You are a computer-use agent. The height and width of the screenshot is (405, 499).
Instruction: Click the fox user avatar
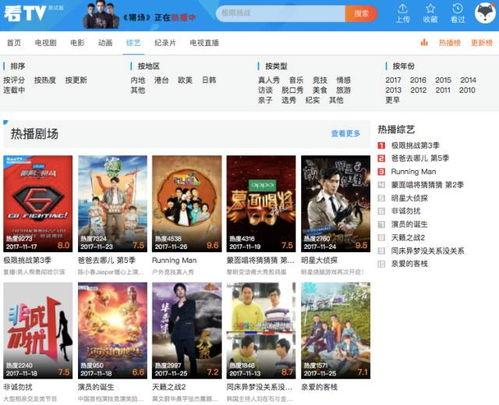(485, 13)
